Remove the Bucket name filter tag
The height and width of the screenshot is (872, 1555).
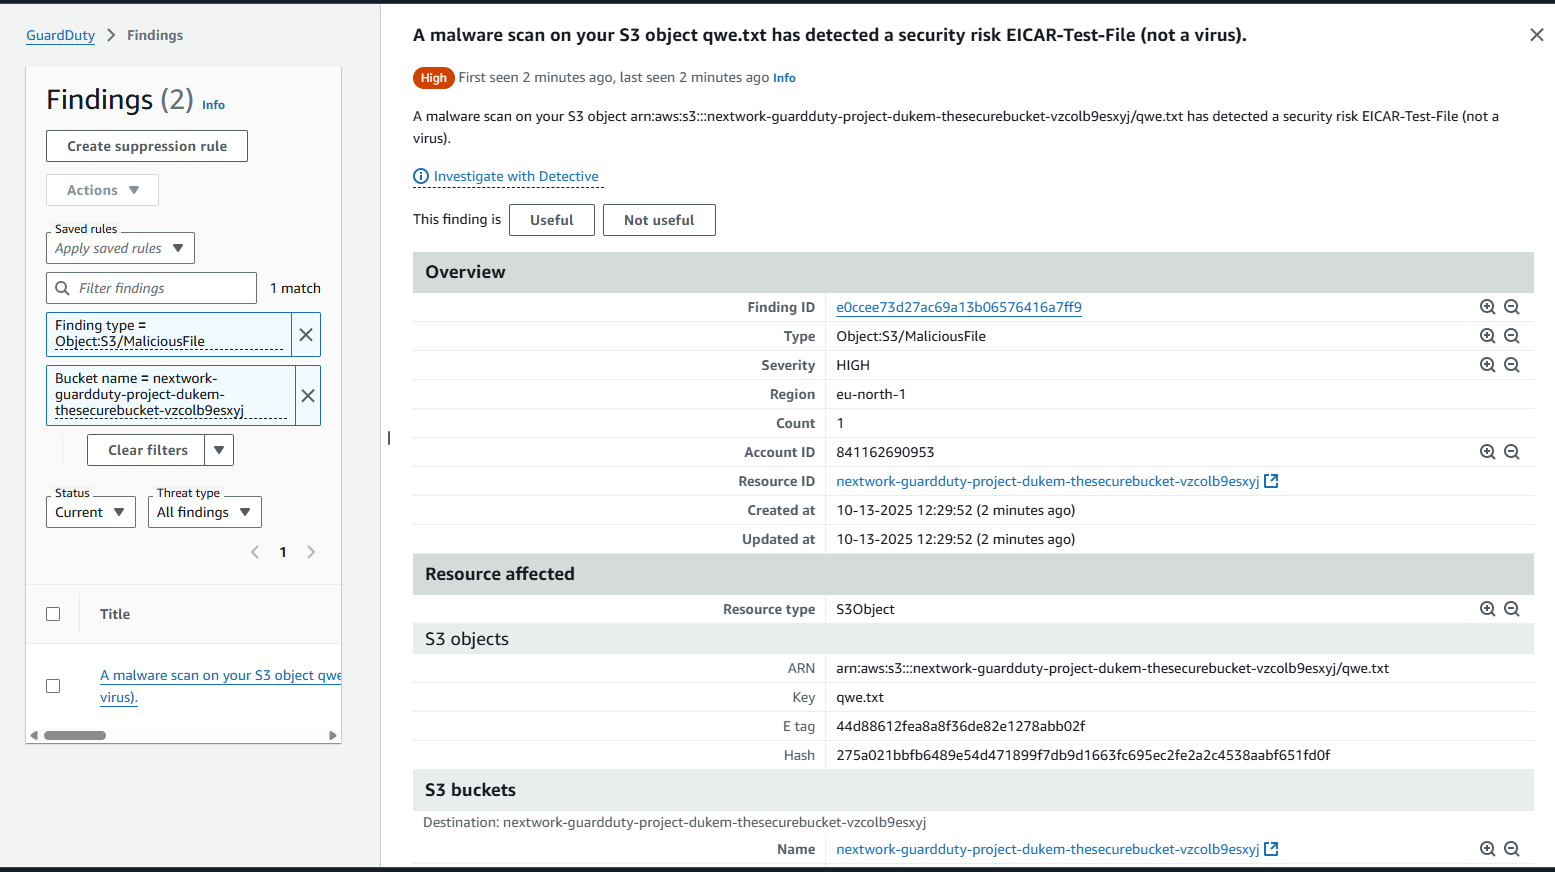306,395
